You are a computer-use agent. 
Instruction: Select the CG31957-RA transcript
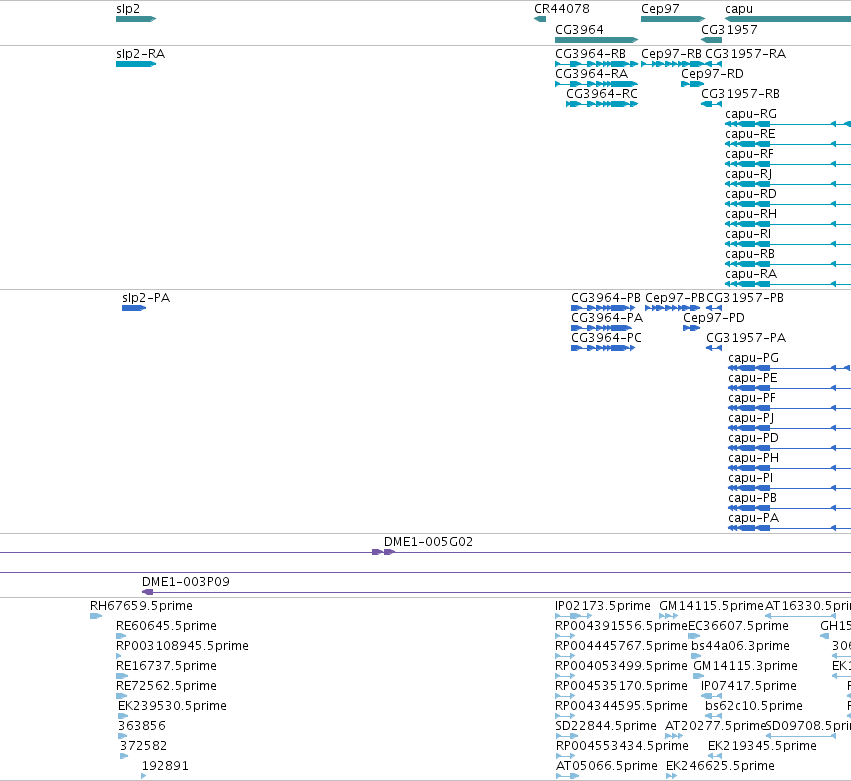tap(714, 64)
